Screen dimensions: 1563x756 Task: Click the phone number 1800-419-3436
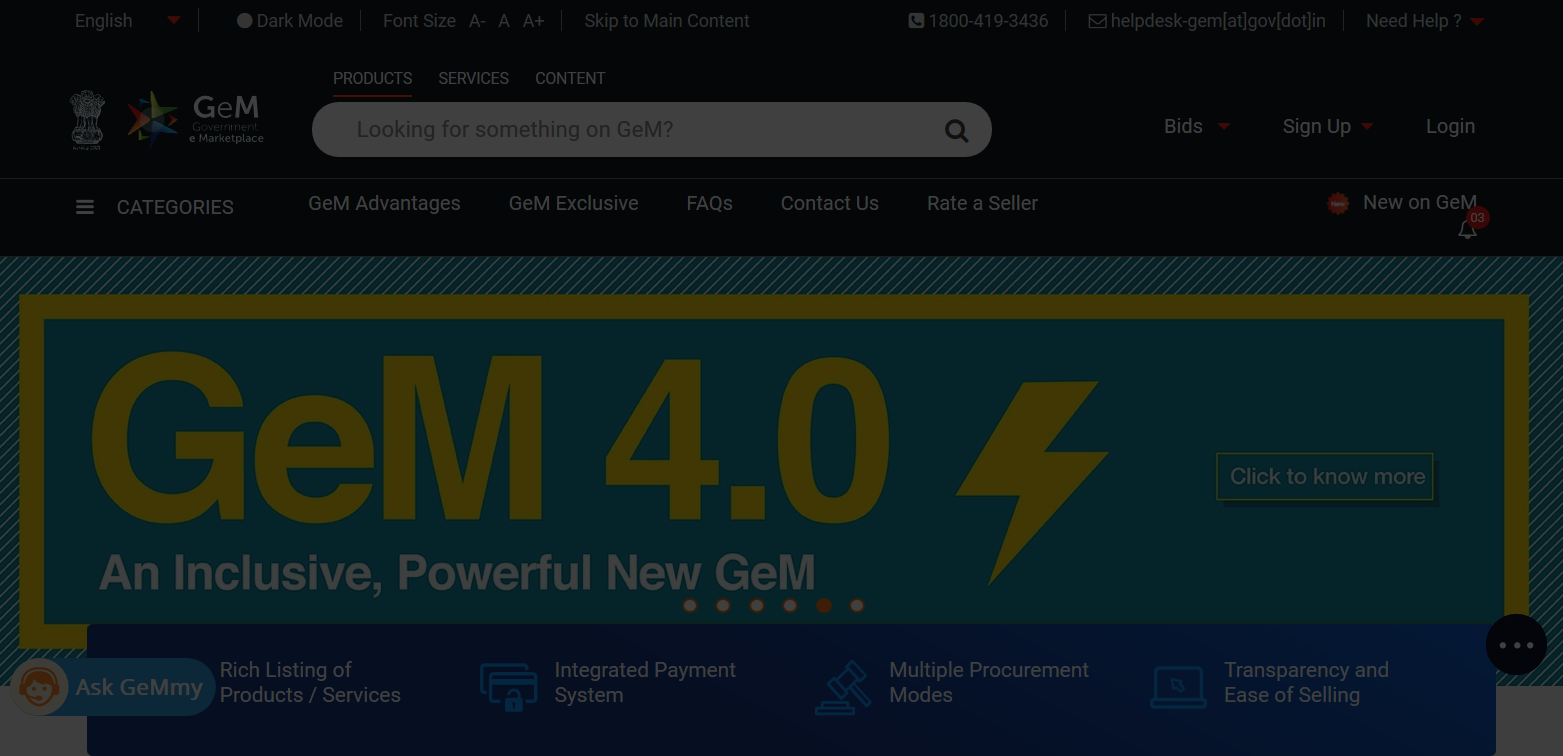[988, 21]
